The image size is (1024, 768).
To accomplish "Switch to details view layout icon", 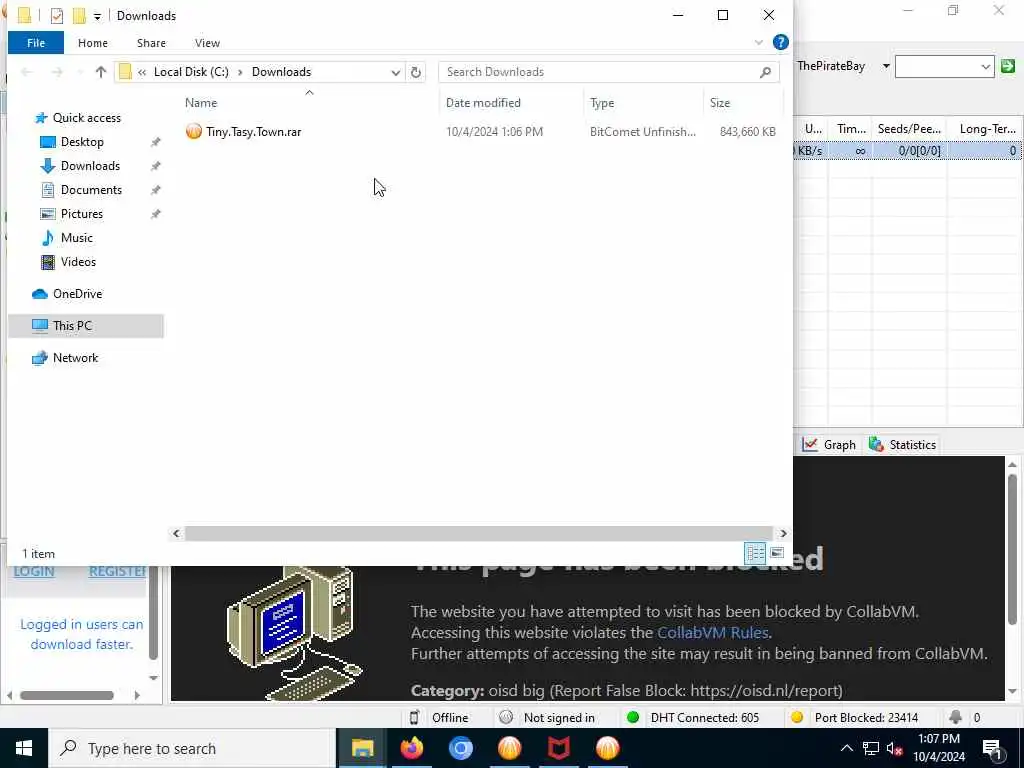I will point(755,554).
